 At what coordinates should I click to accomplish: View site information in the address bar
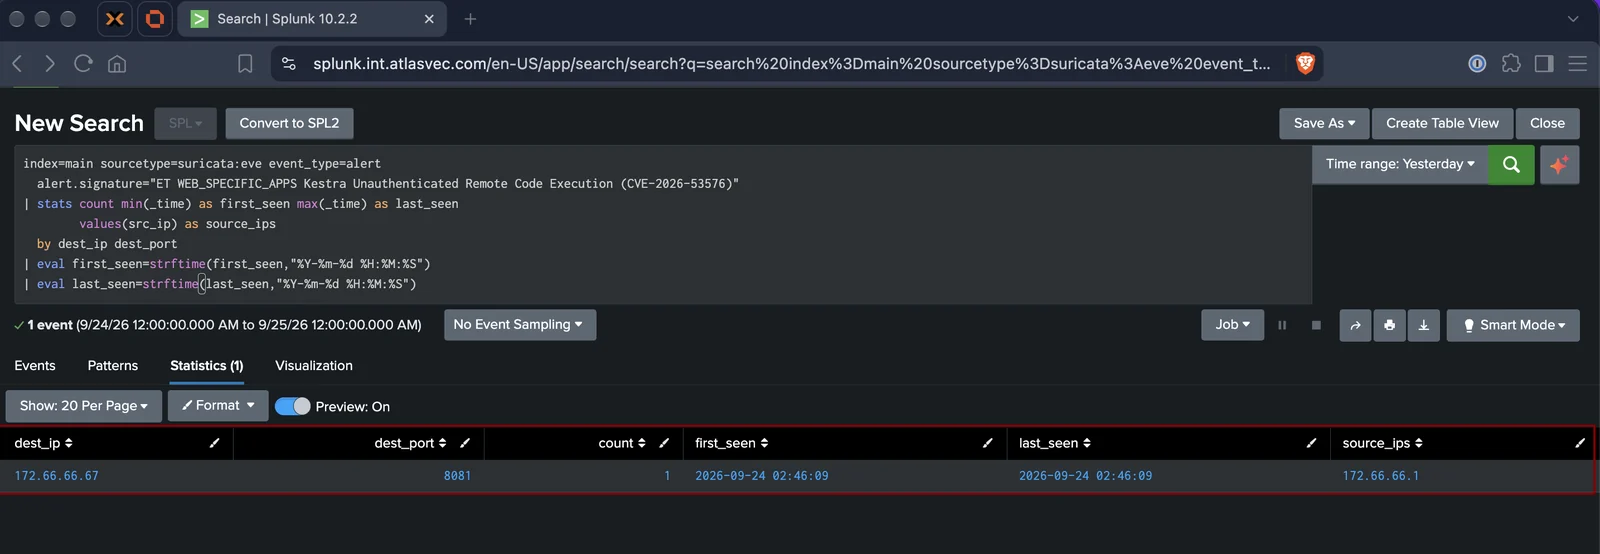click(x=289, y=64)
